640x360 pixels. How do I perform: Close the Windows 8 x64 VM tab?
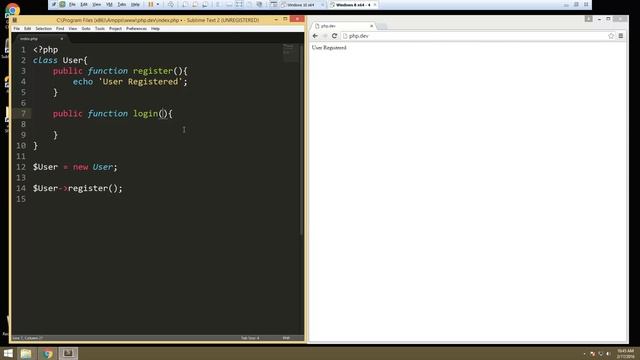pos(375,5)
